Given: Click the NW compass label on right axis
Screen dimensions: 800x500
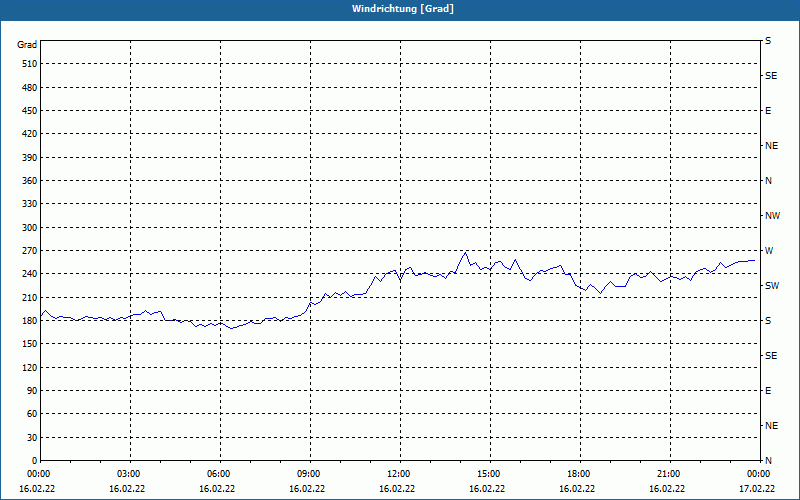Looking at the screenshot, I should pos(772,216).
